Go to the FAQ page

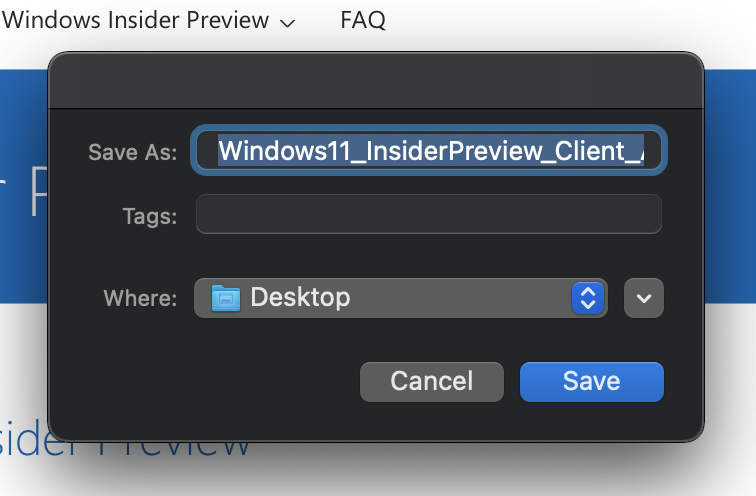363,20
